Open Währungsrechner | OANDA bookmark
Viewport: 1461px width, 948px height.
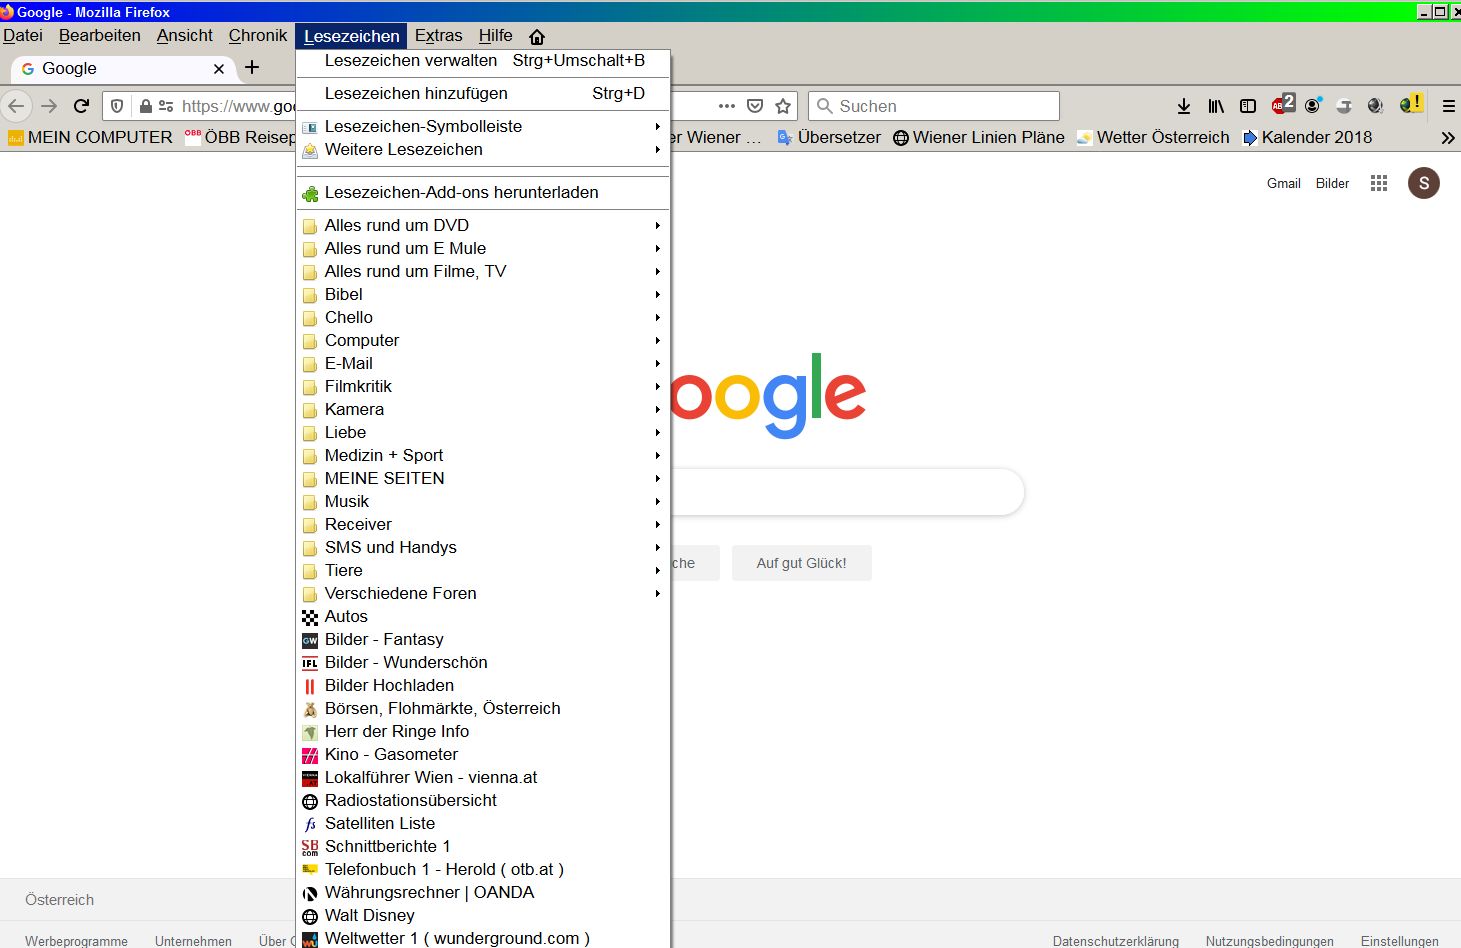pos(484,893)
